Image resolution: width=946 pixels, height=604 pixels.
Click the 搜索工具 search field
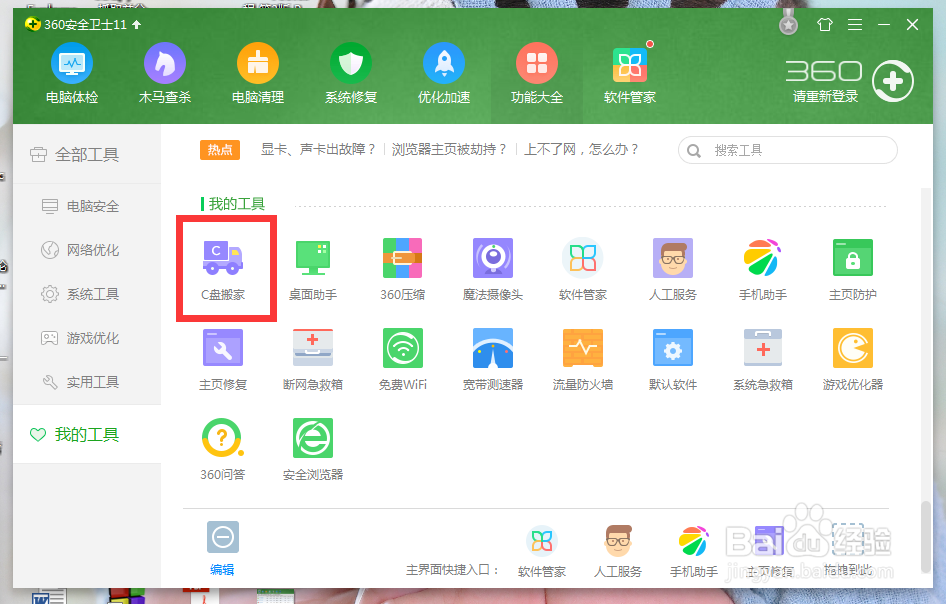[x=787, y=150]
